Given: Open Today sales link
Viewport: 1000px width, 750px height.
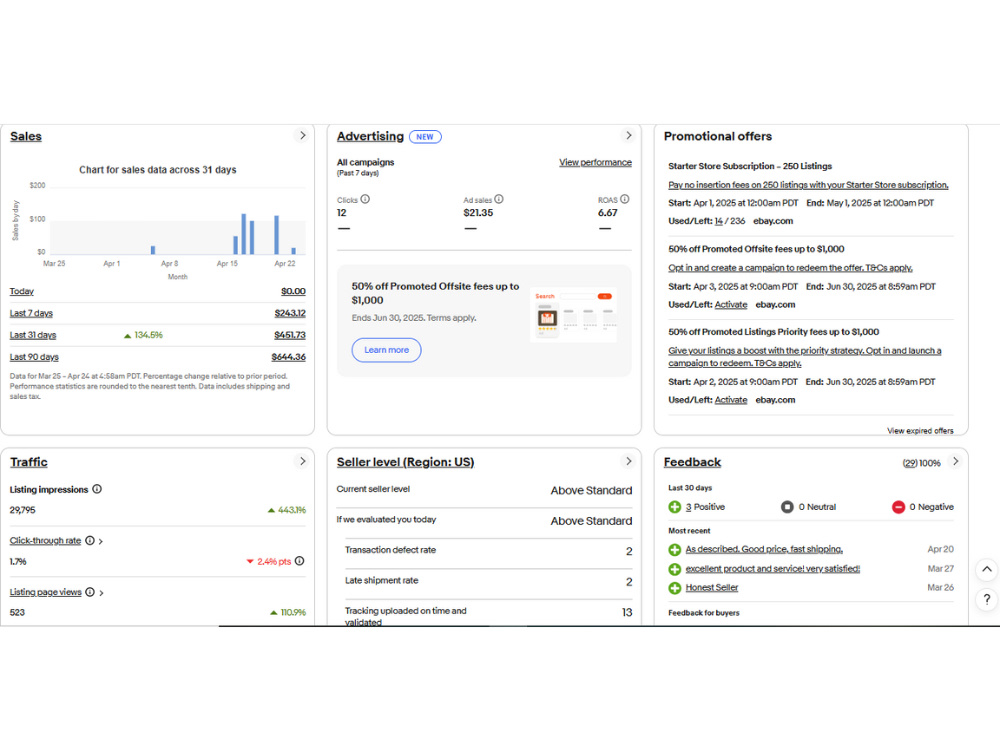Looking at the screenshot, I should tap(22, 291).
